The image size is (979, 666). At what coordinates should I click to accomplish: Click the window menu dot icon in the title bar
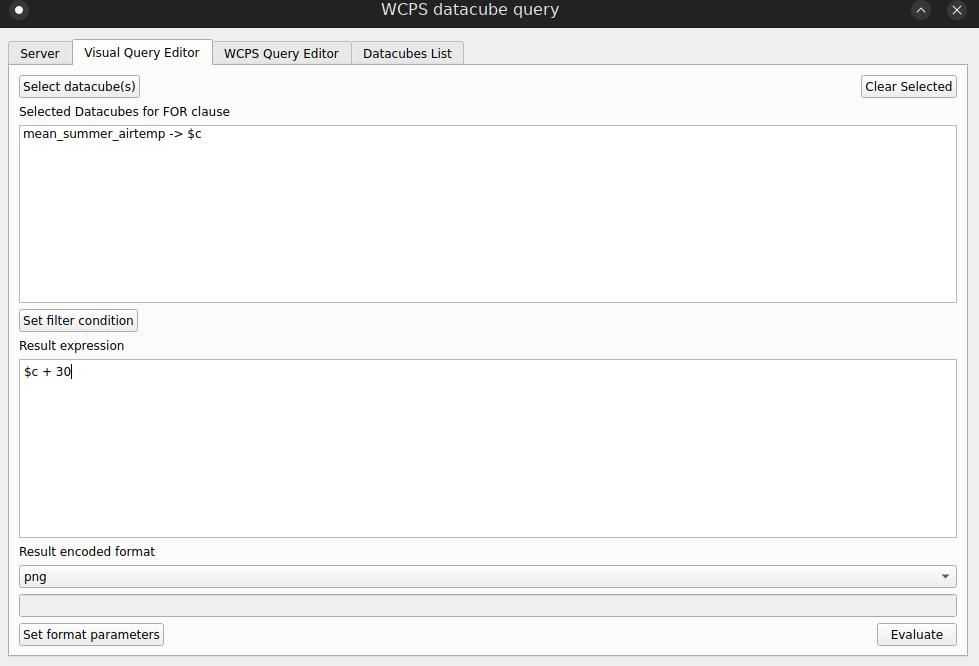(19, 10)
